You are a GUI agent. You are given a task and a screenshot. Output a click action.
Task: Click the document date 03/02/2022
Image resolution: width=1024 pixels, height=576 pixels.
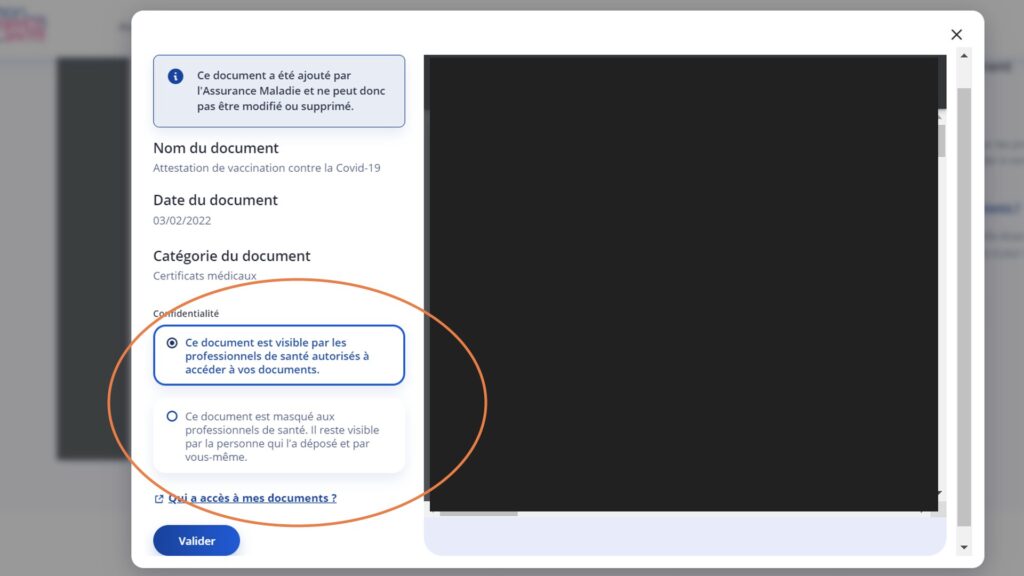tap(182, 221)
